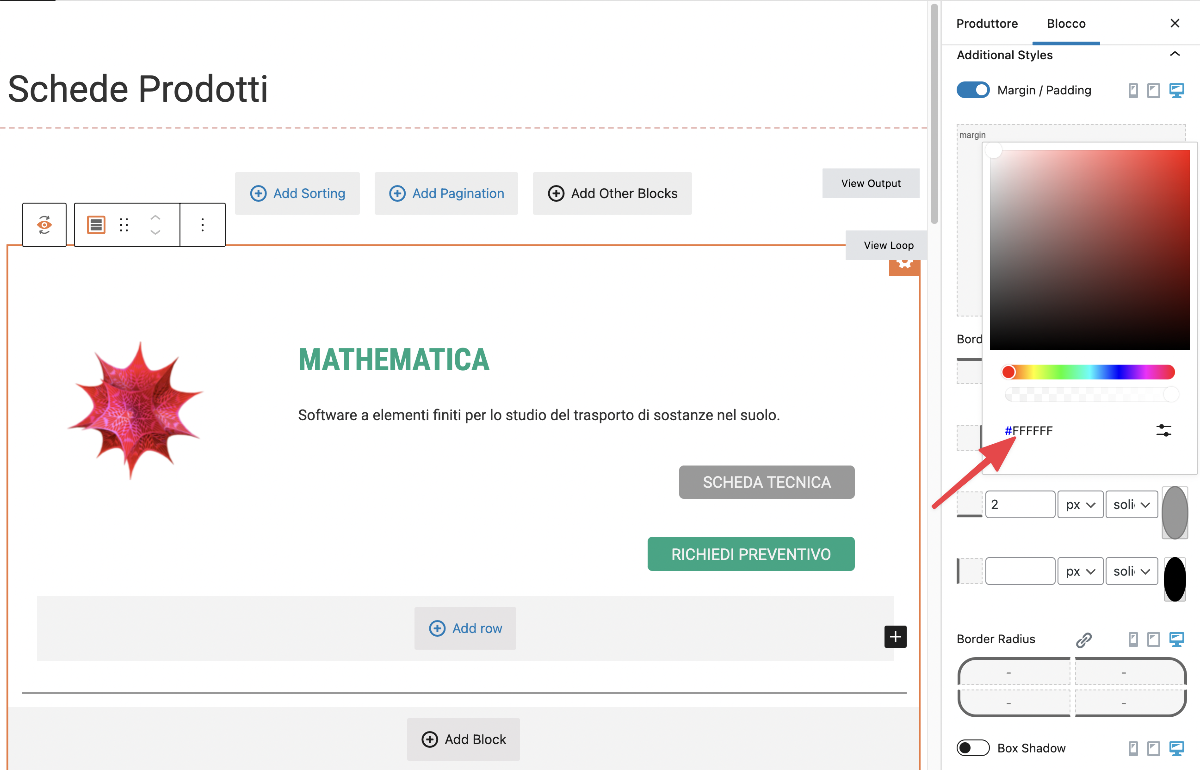Open px unit dropdown next to value 2

[1080, 505]
